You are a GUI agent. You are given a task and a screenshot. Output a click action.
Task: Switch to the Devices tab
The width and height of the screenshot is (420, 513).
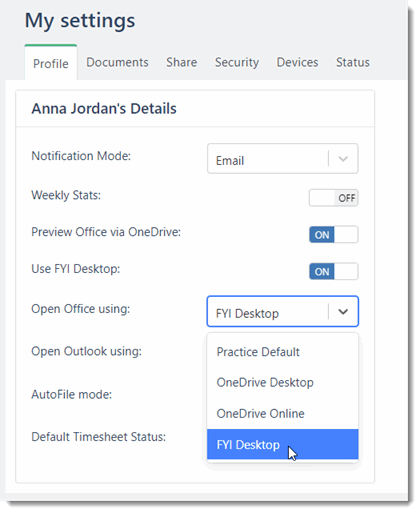point(297,62)
